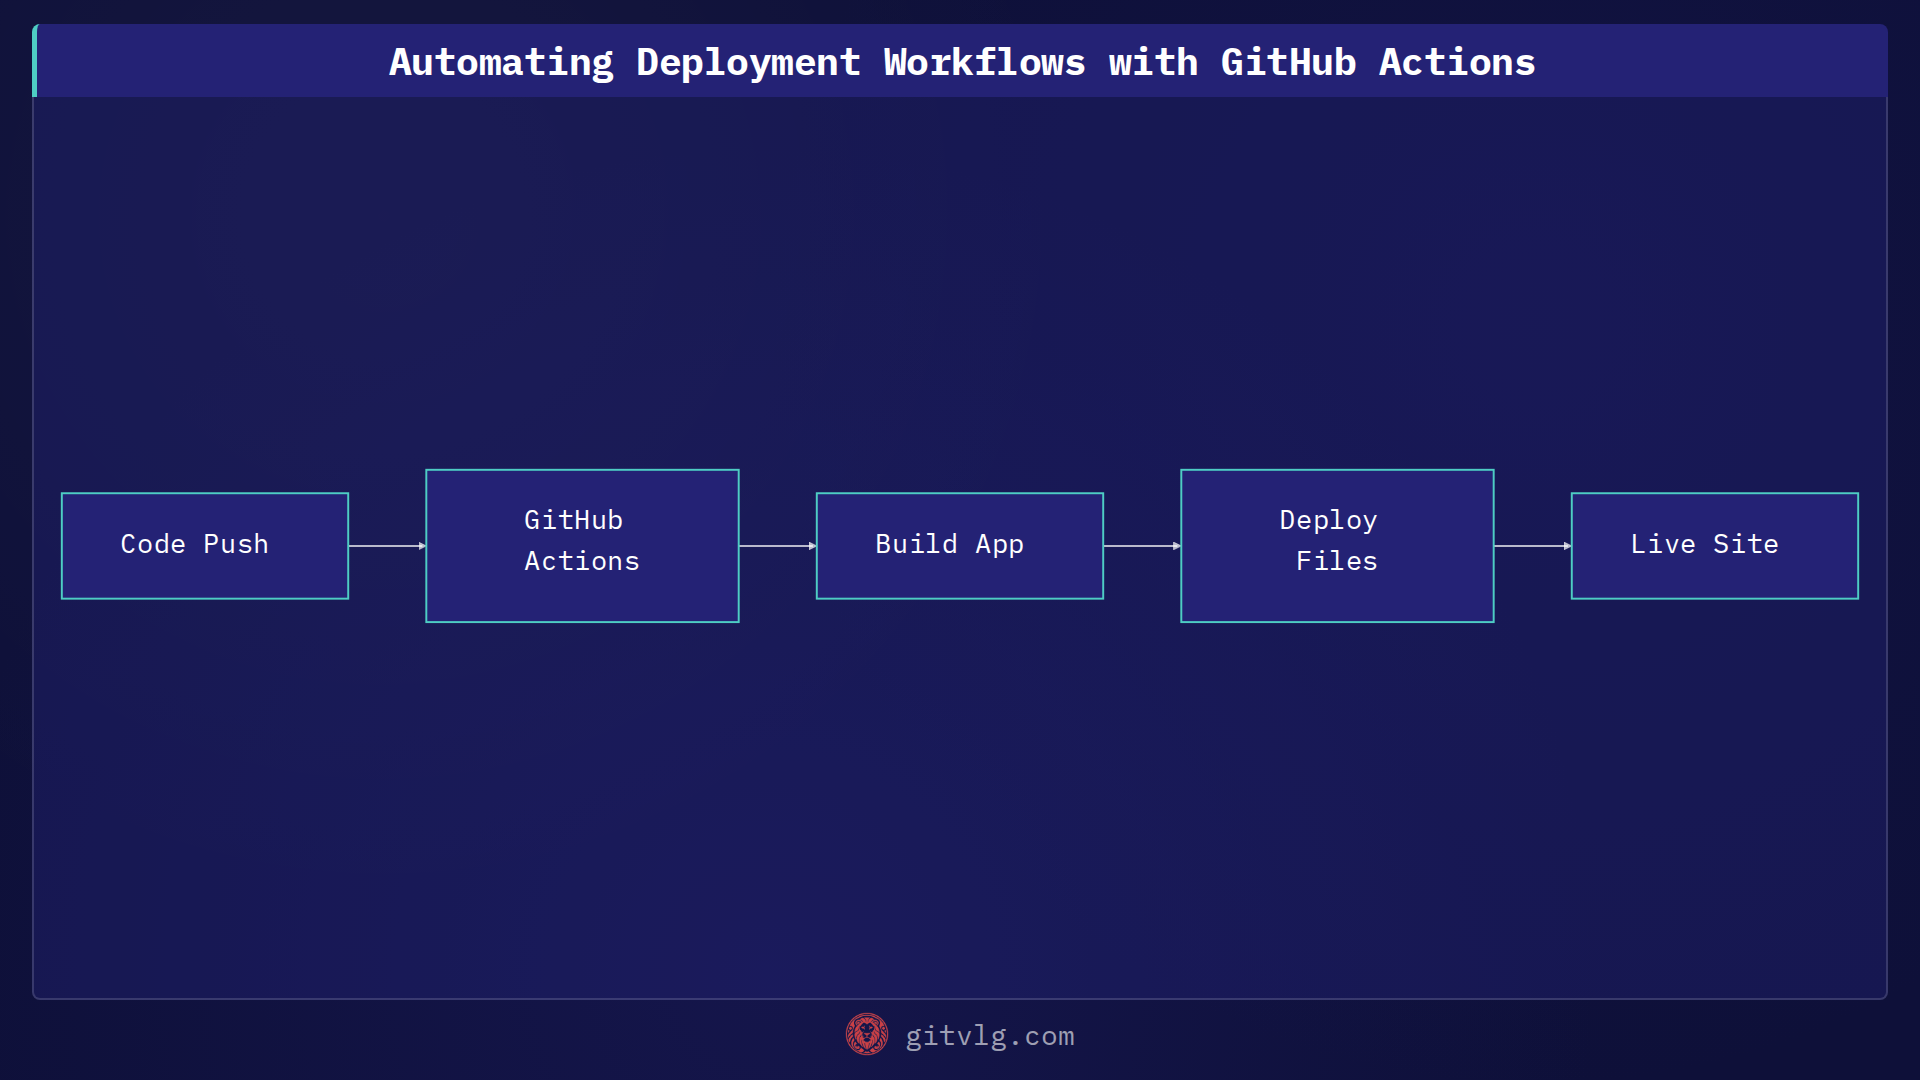Click the title 'Automating Deployment Workflows with GitHub Actions'
Viewport: 1920px width, 1080px height.
[x=962, y=62]
